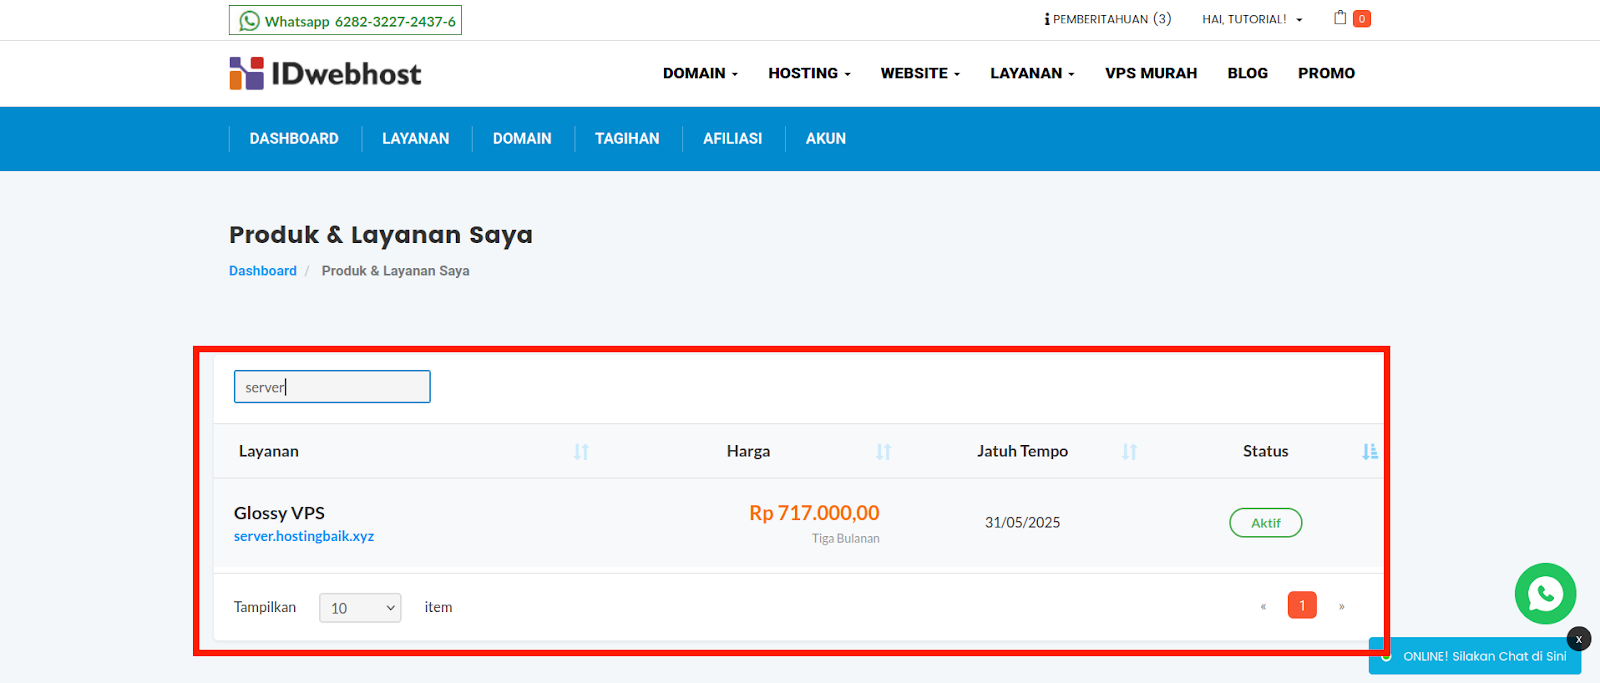Open the TAGIHAN tab
Viewport: 1600px width, 683px height.
point(627,139)
